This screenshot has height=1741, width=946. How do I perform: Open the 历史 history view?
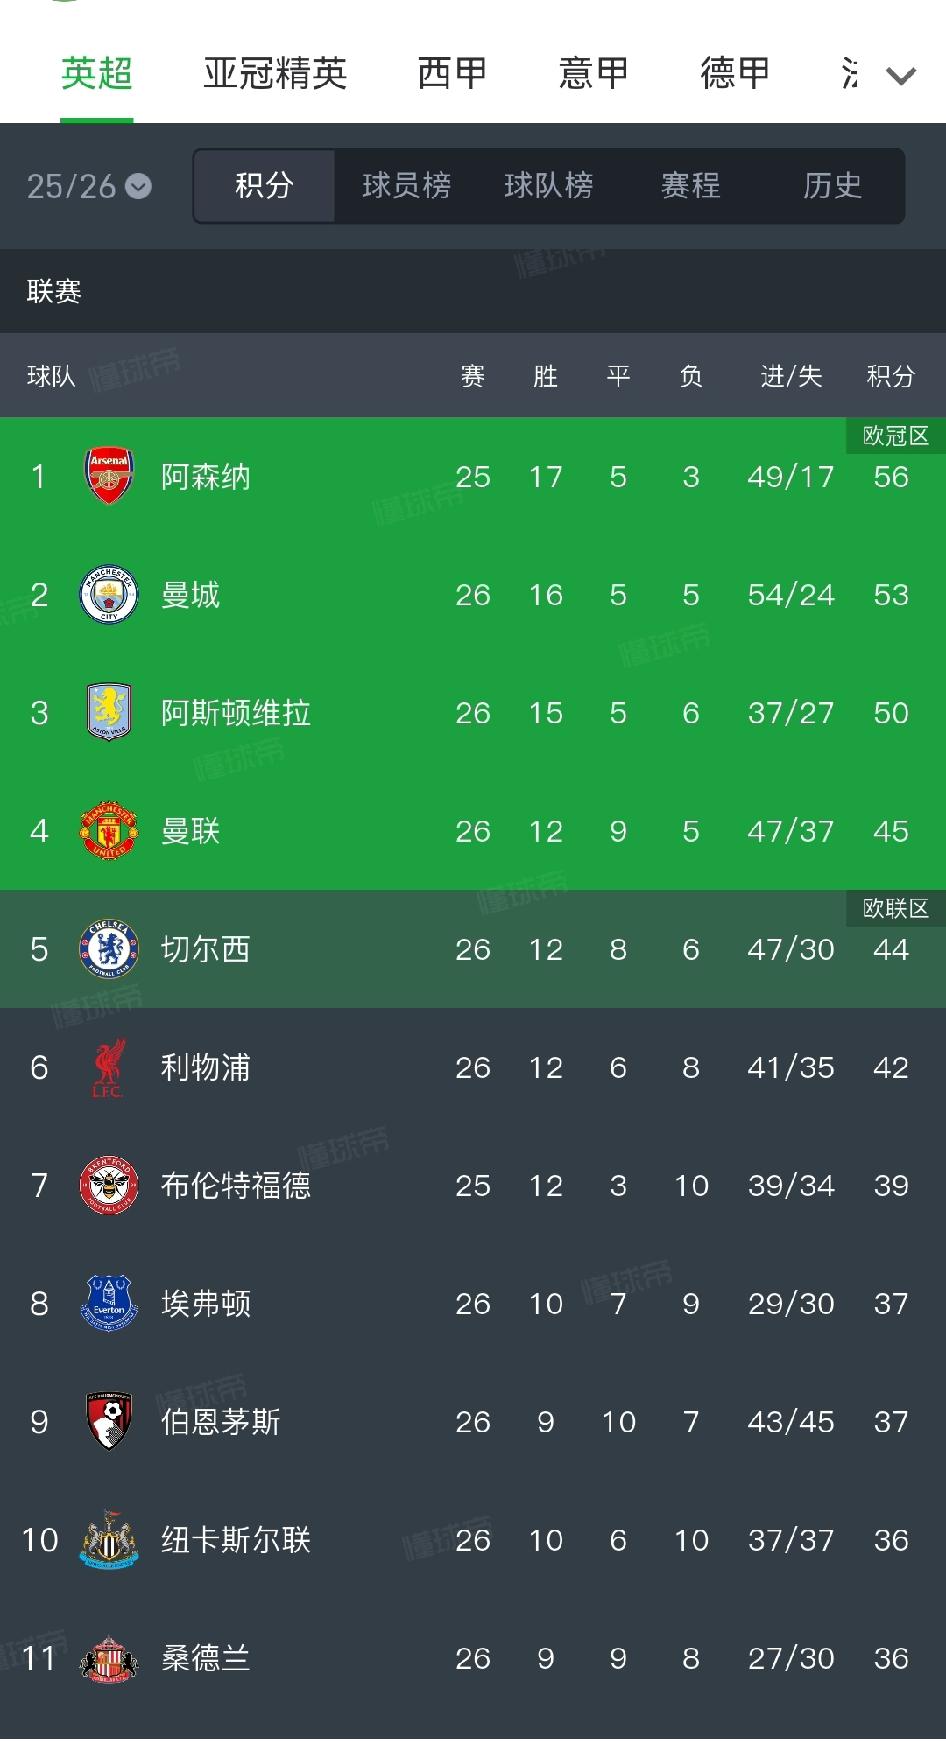click(x=832, y=186)
